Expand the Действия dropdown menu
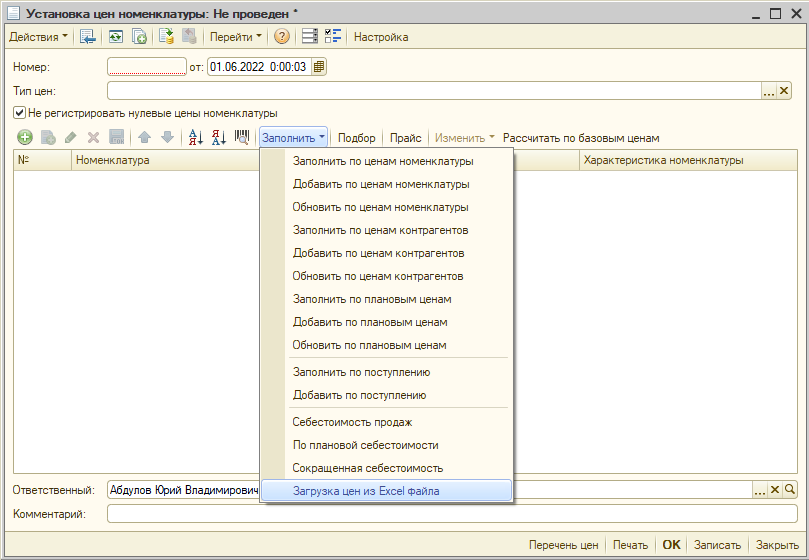The width and height of the screenshot is (809, 560). (38, 37)
